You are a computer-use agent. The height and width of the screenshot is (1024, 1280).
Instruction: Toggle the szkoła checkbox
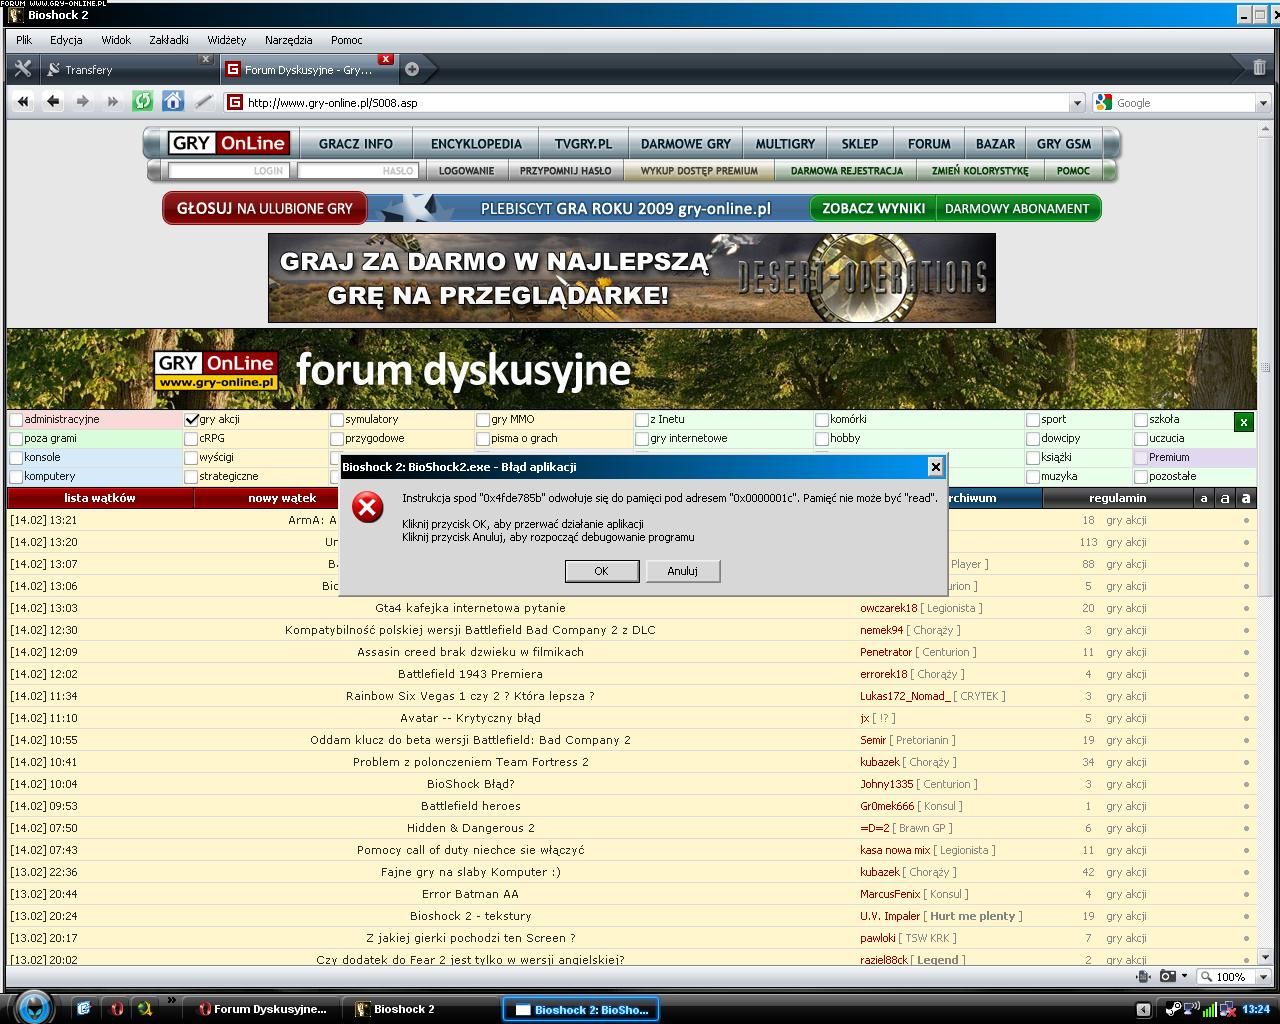(1141, 420)
